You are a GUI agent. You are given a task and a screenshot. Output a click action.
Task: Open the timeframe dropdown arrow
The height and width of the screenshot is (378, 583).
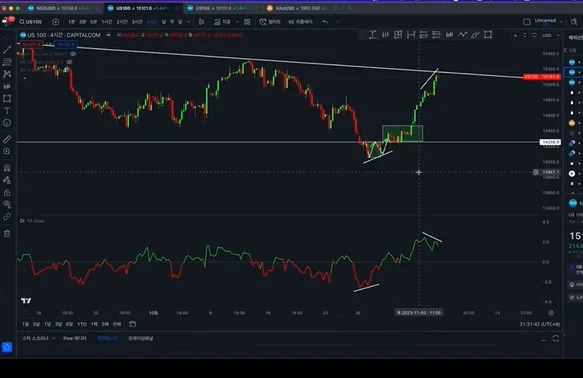pyautogui.click(x=189, y=22)
